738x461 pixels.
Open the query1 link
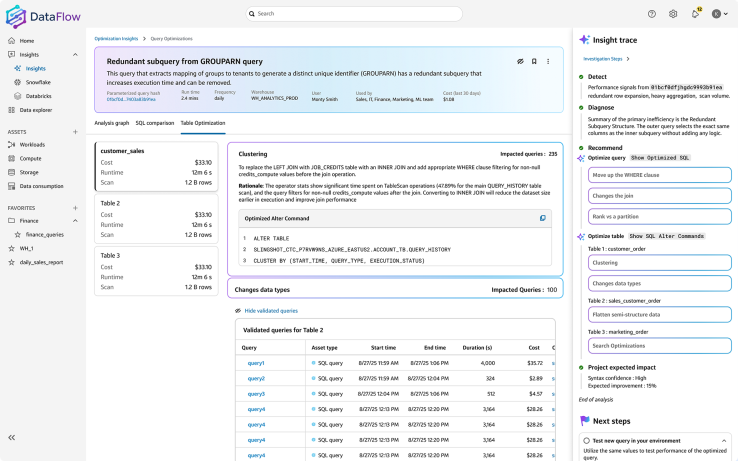(x=256, y=363)
